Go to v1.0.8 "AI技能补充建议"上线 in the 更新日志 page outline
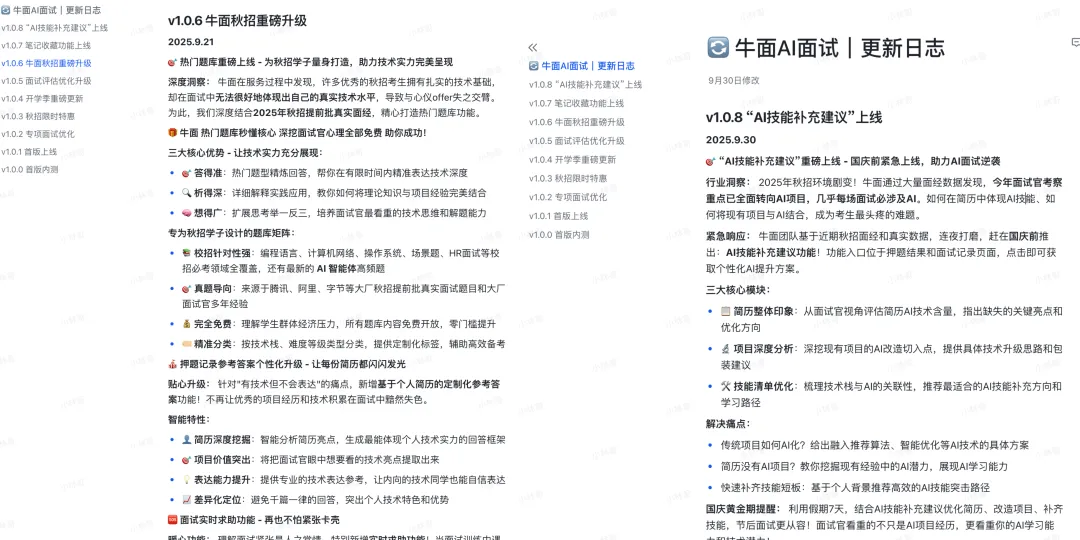This screenshot has width=1080, height=540. [x=585, y=85]
